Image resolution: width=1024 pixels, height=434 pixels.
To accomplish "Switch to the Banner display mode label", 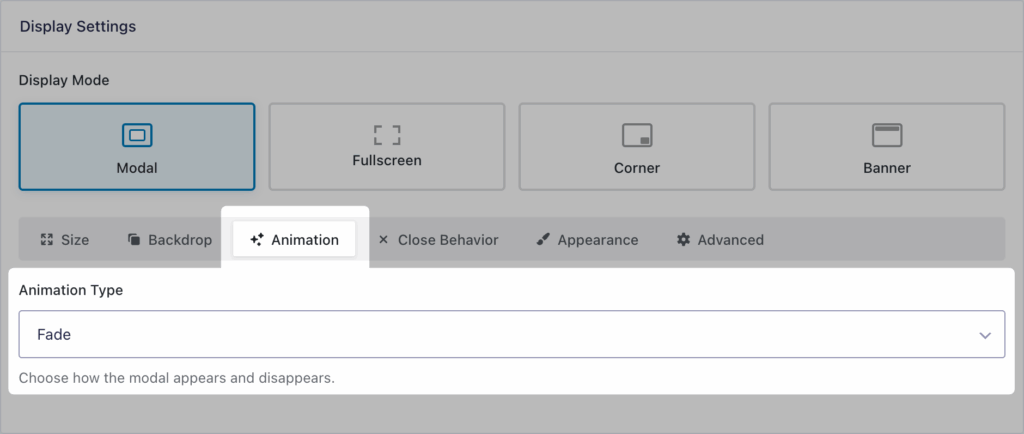I will 887,168.
